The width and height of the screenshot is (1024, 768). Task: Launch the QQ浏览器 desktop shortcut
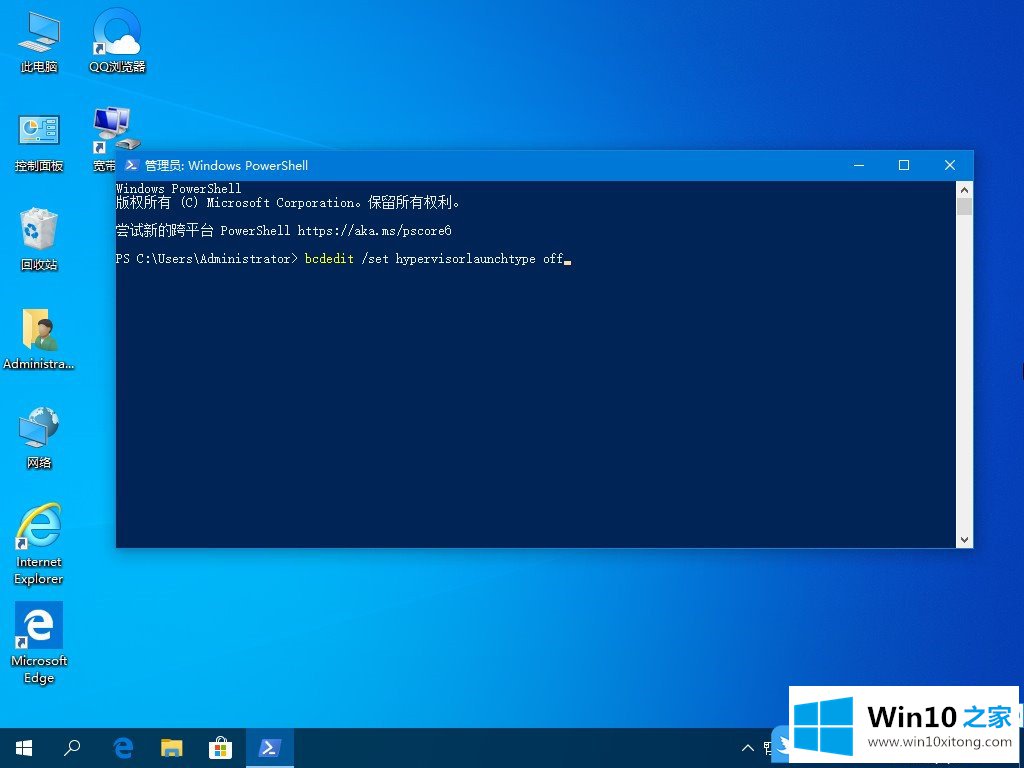click(x=117, y=42)
